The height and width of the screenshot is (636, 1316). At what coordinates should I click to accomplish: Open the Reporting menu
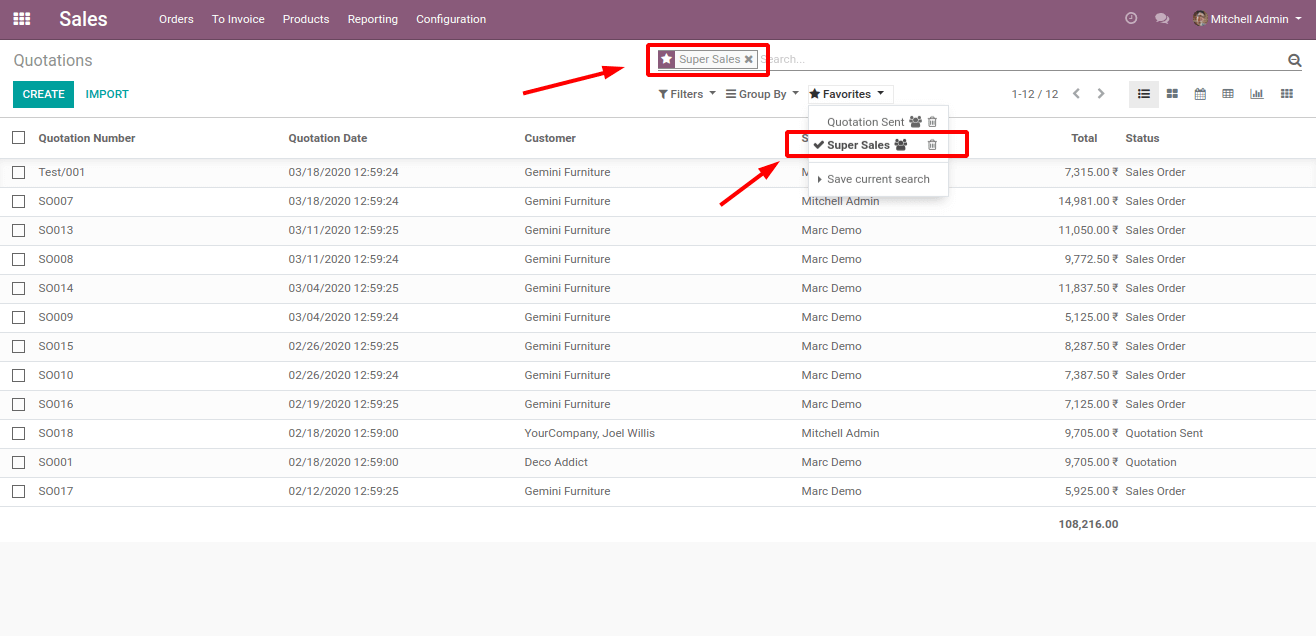[373, 19]
